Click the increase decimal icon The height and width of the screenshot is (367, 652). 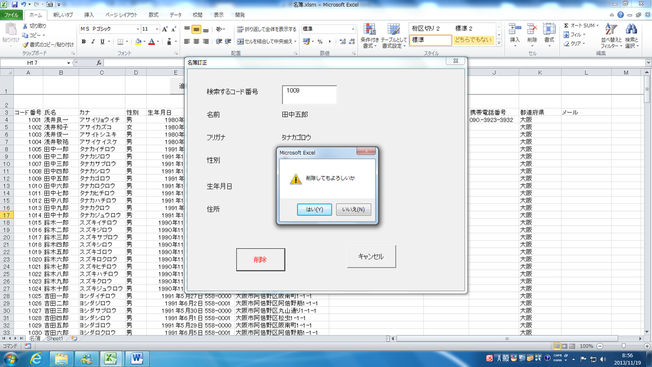pos(343,42)
